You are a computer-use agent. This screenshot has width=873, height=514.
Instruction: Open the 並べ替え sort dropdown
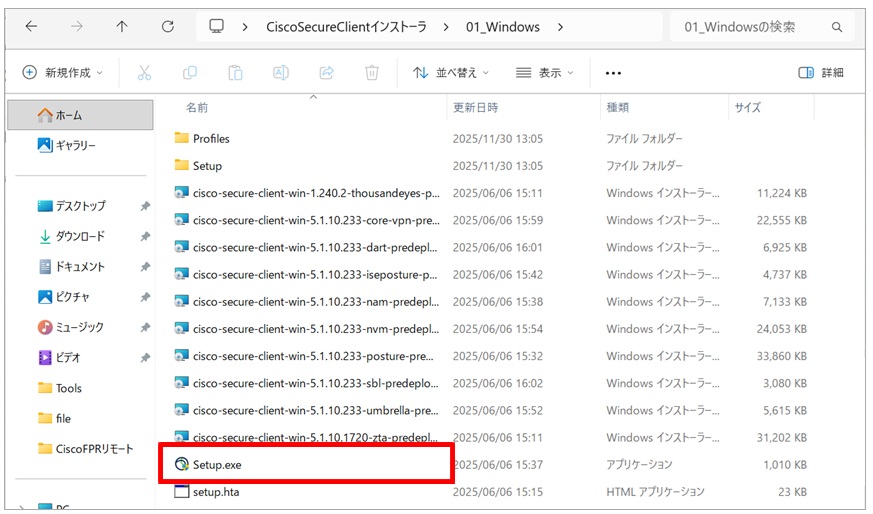coord(451,73)
